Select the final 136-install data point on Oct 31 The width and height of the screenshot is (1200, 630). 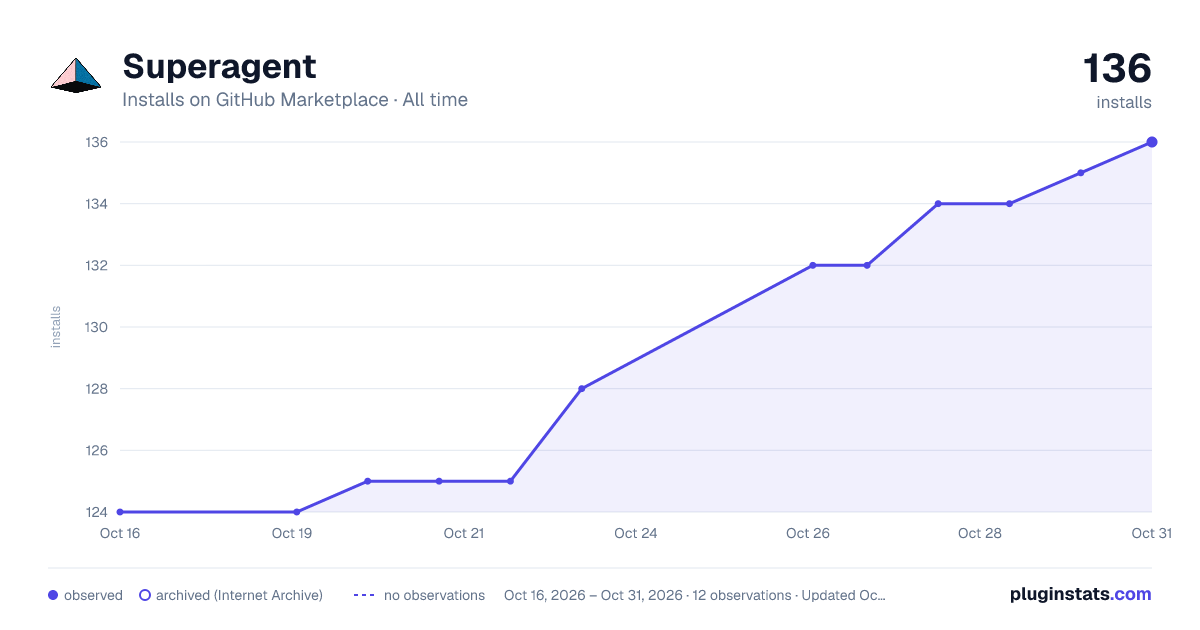coord(1152,142)
